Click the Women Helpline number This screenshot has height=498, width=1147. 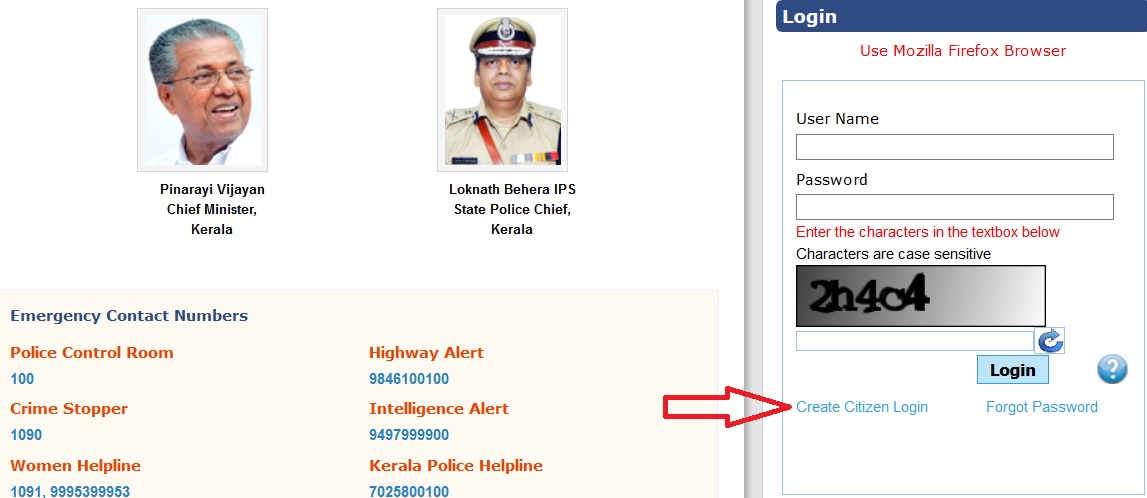click(70, 491)
